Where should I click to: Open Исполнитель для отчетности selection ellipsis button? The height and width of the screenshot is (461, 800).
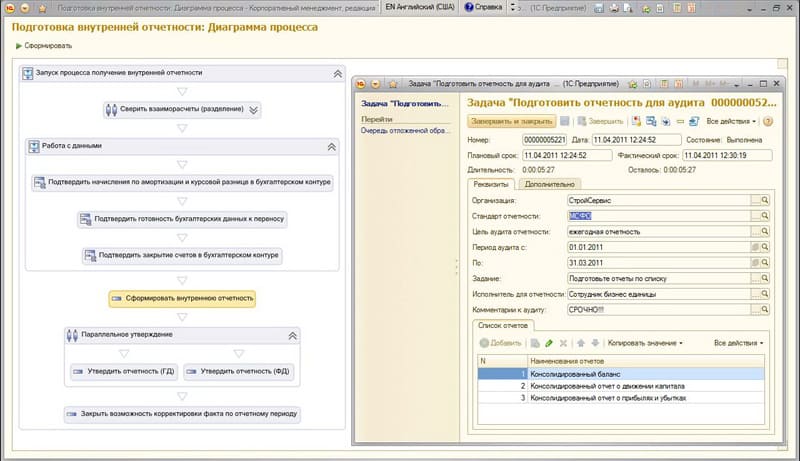click(755, 294)
